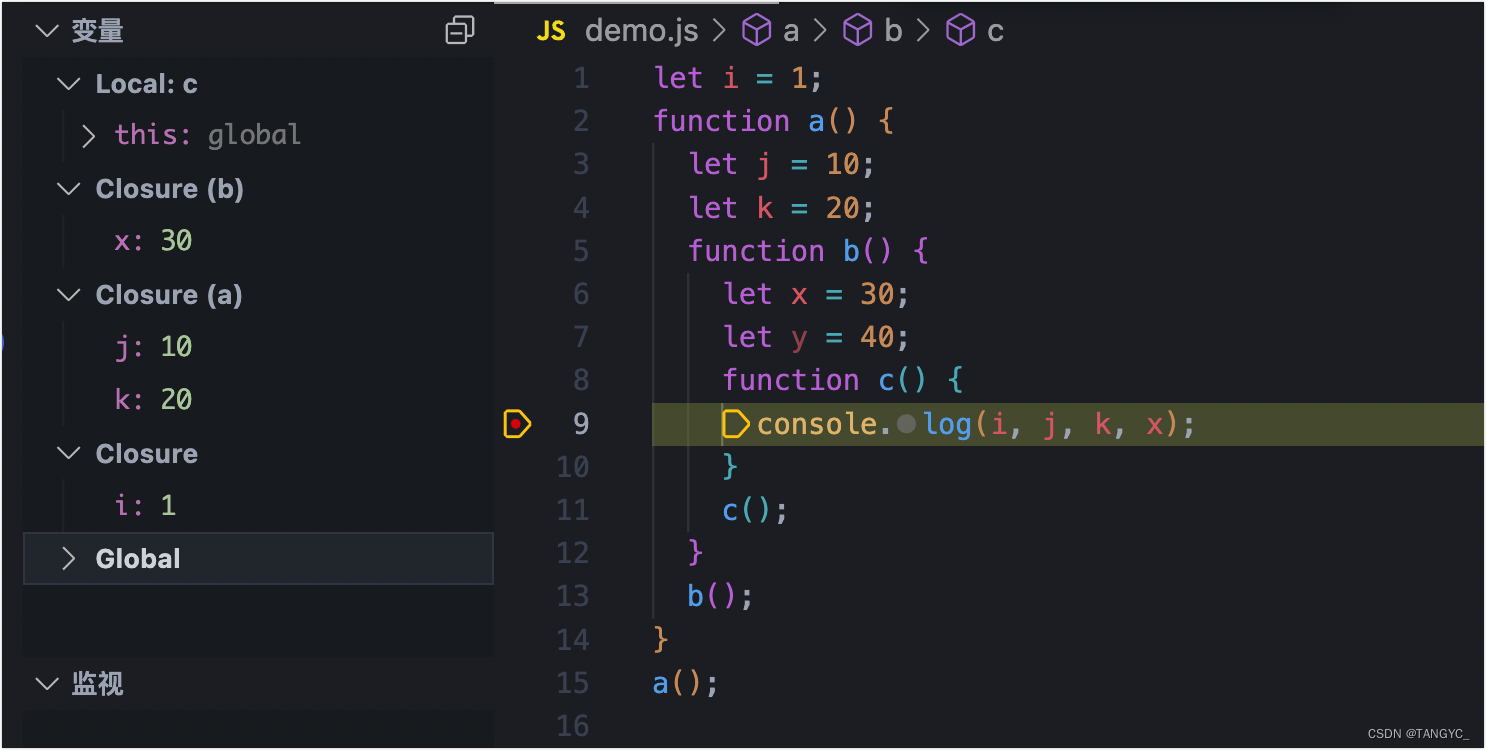Image resolution: width=1486 pixels, height=750 pixels.
Task: Click the 'c();' call on line 11
Action: (x=755, y=511)
